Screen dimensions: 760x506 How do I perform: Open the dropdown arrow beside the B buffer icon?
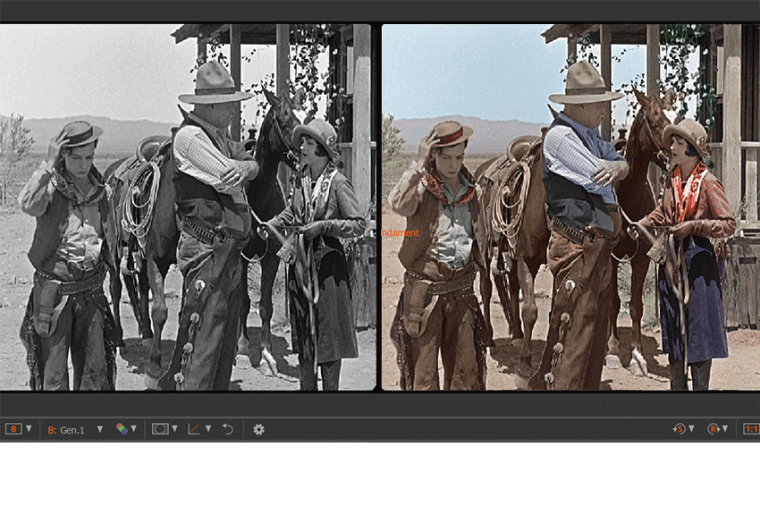[28, 429]
